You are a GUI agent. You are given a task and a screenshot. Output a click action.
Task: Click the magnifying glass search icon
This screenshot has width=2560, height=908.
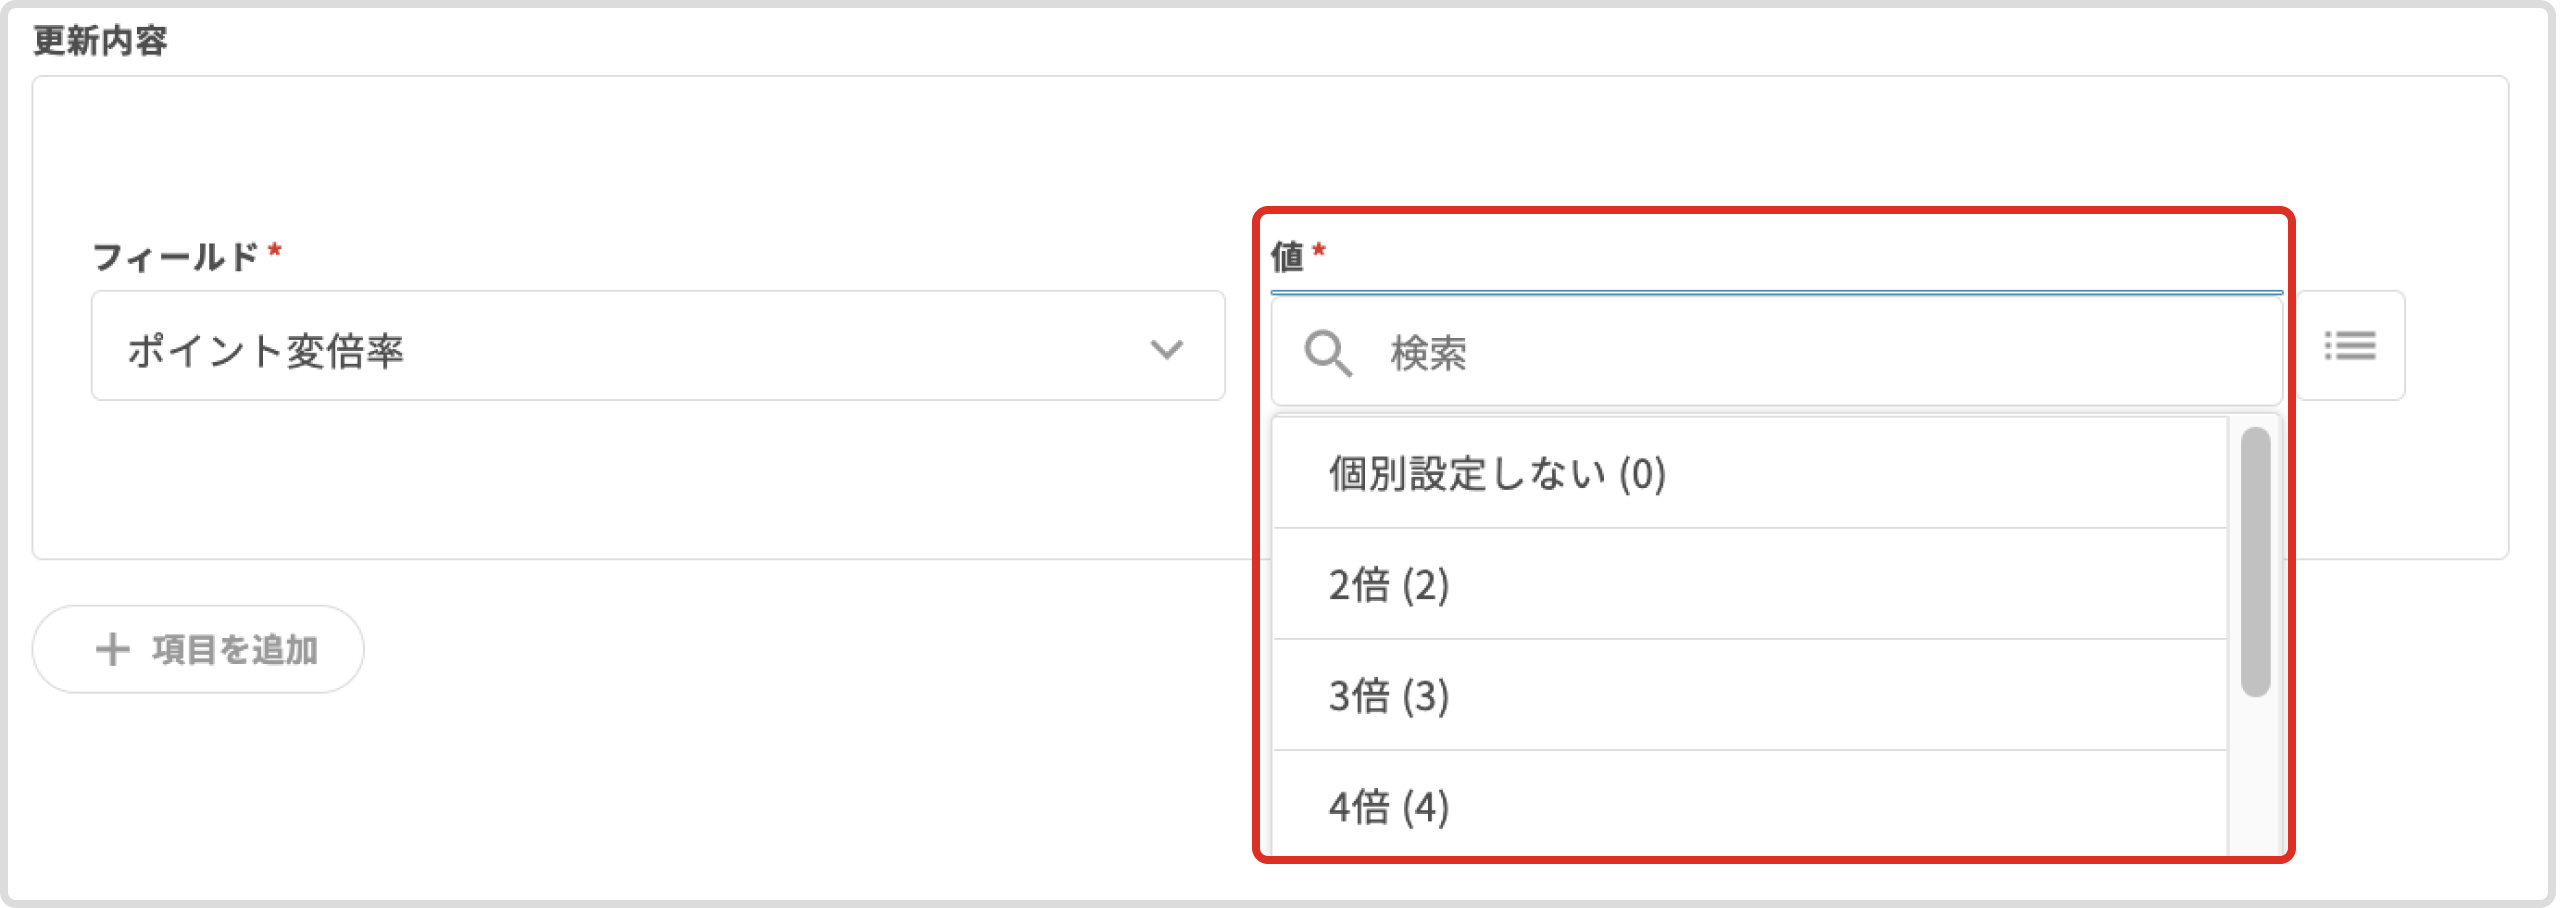(1327, 353)
